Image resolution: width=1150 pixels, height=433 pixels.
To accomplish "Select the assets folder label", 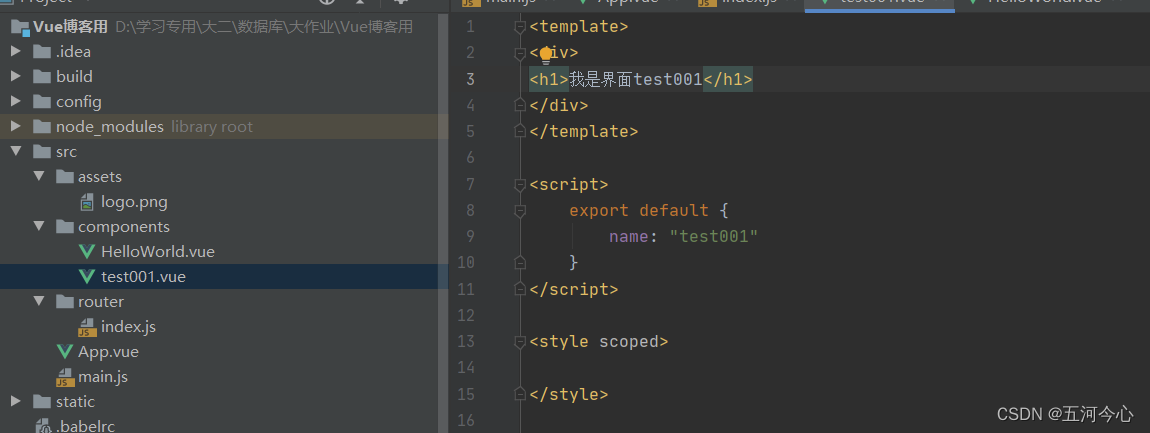I will point(100,177).
